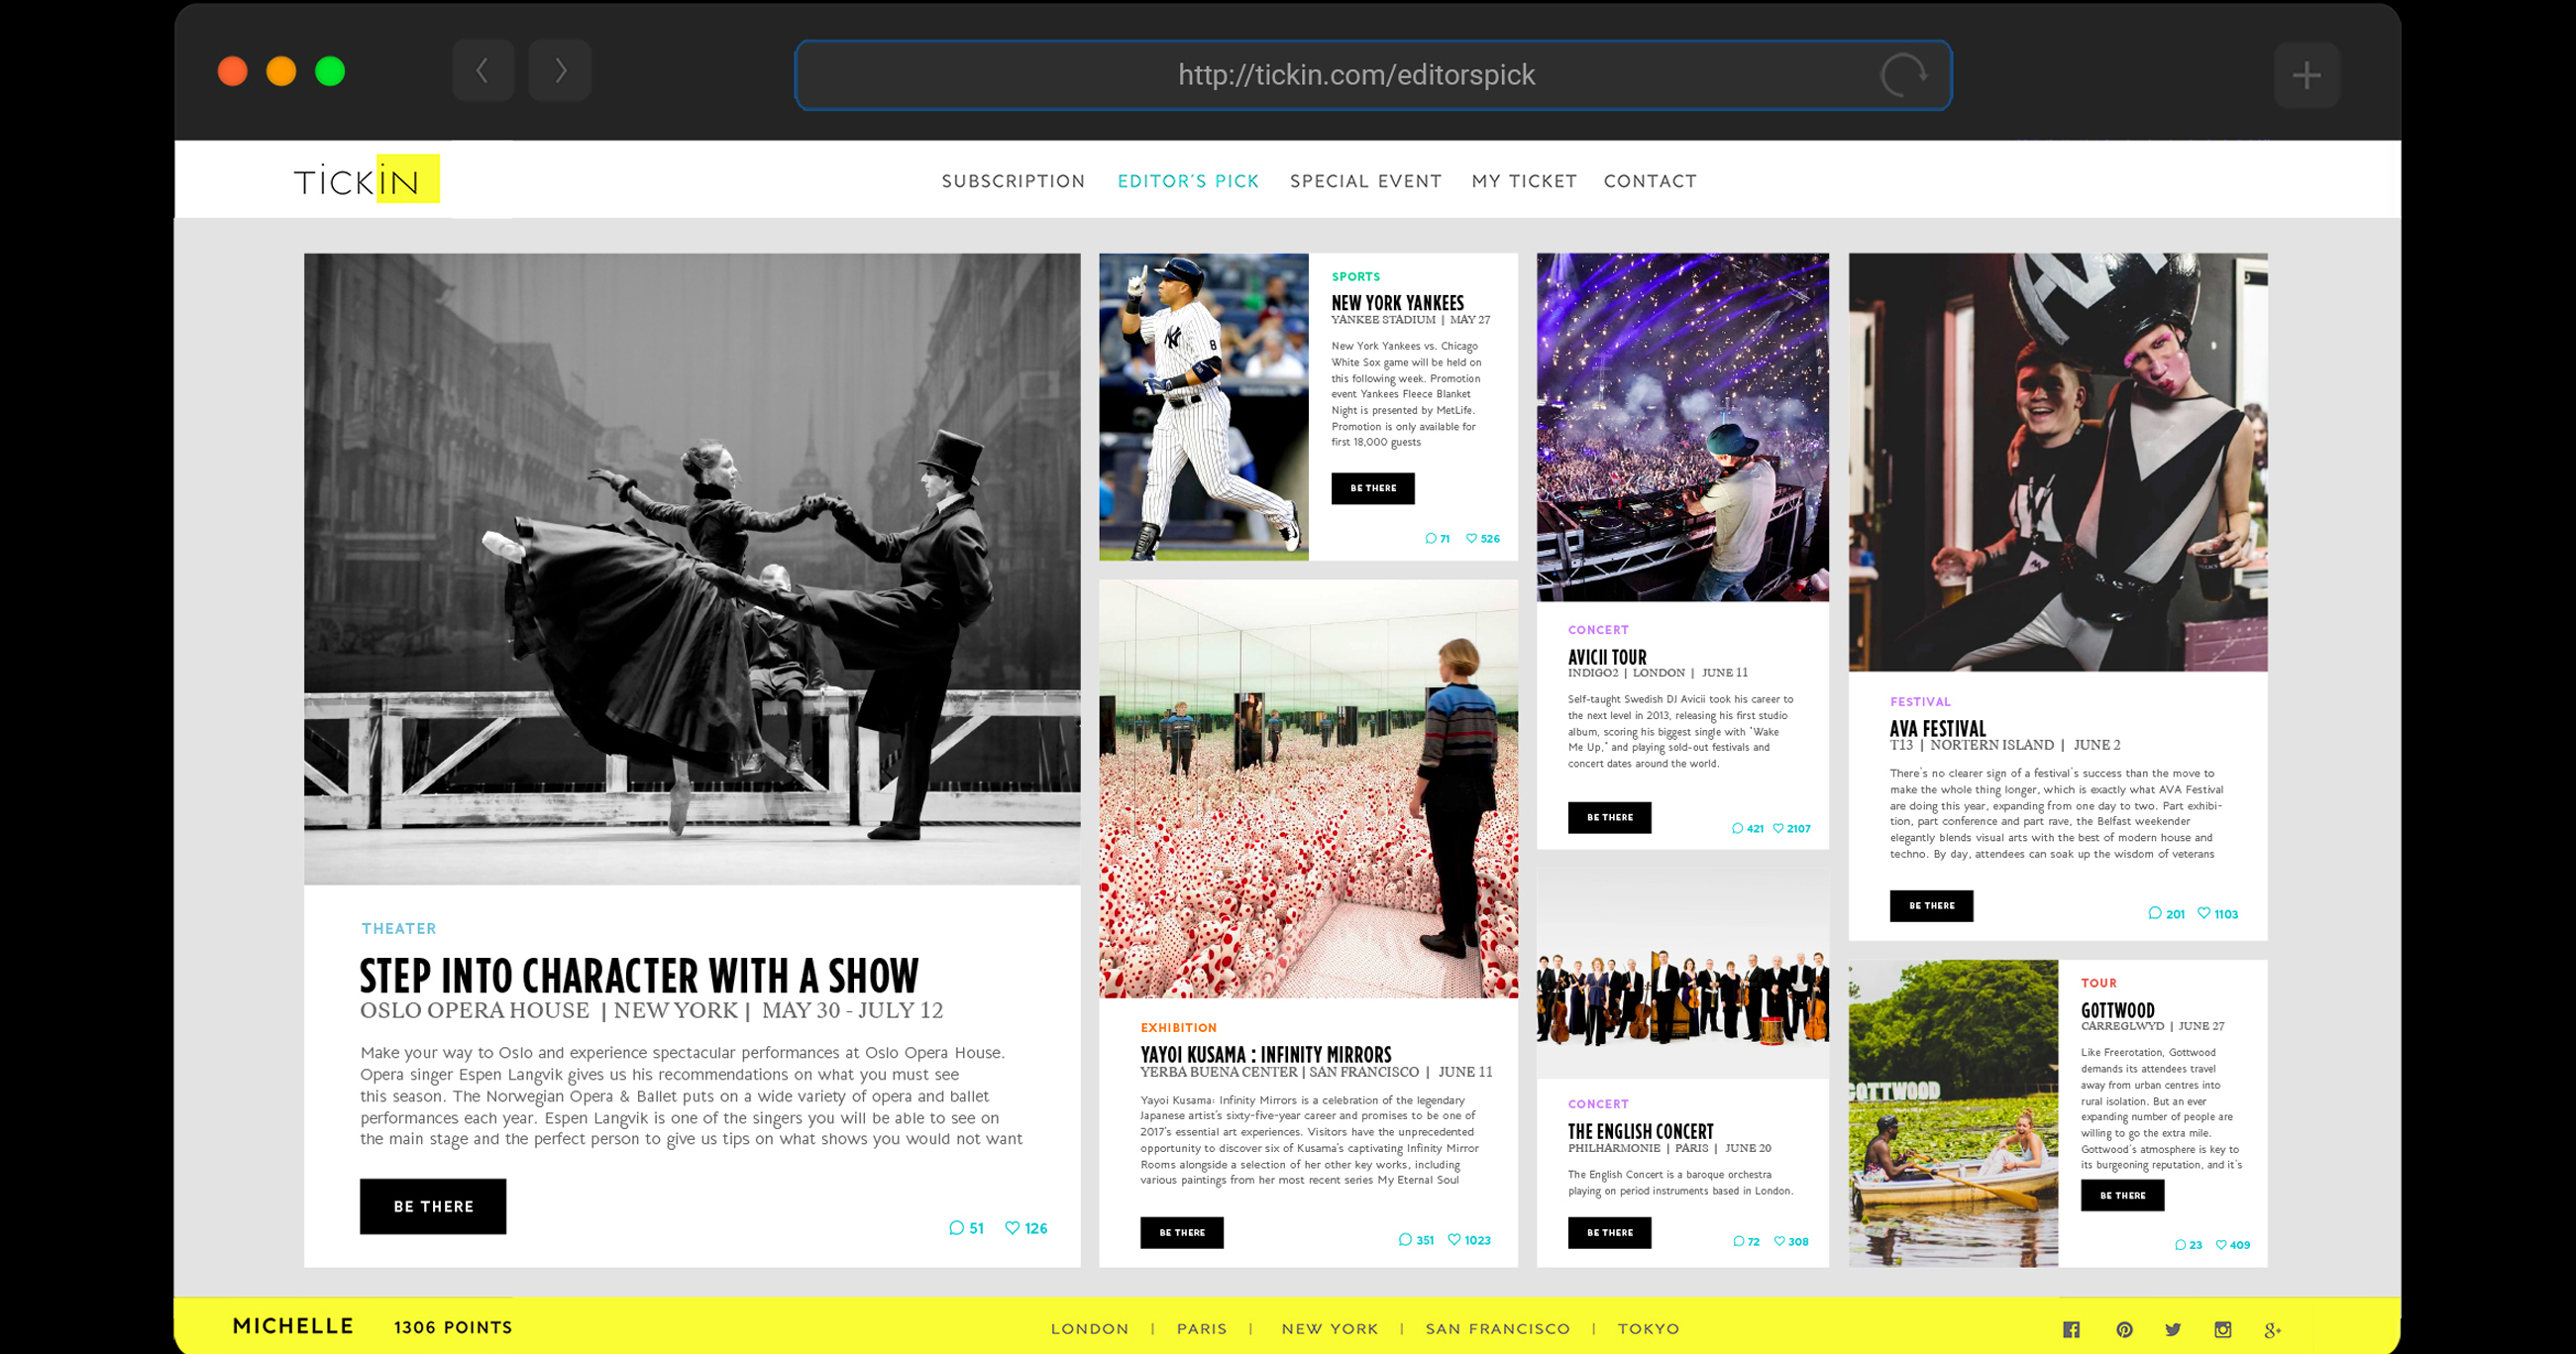Open comments on Avicii Tour card
2576x1354 pixels.
pyautogui.click(x=1737, y=828)
